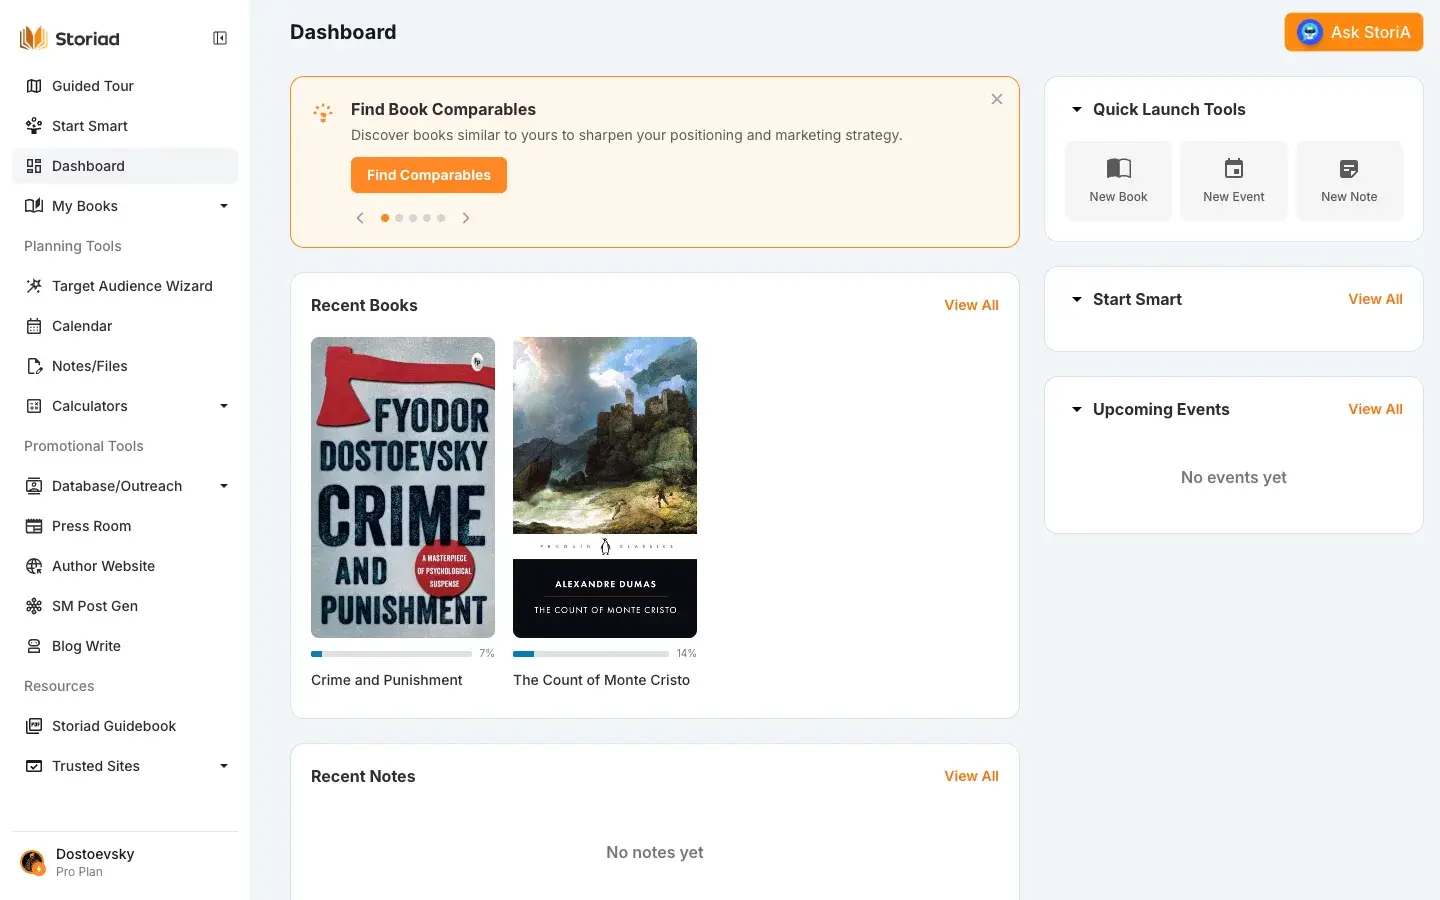This screenshot has height=900, width=1440.
Task: Open Guided Tour from the sidebar
Action: coord(125,86)
